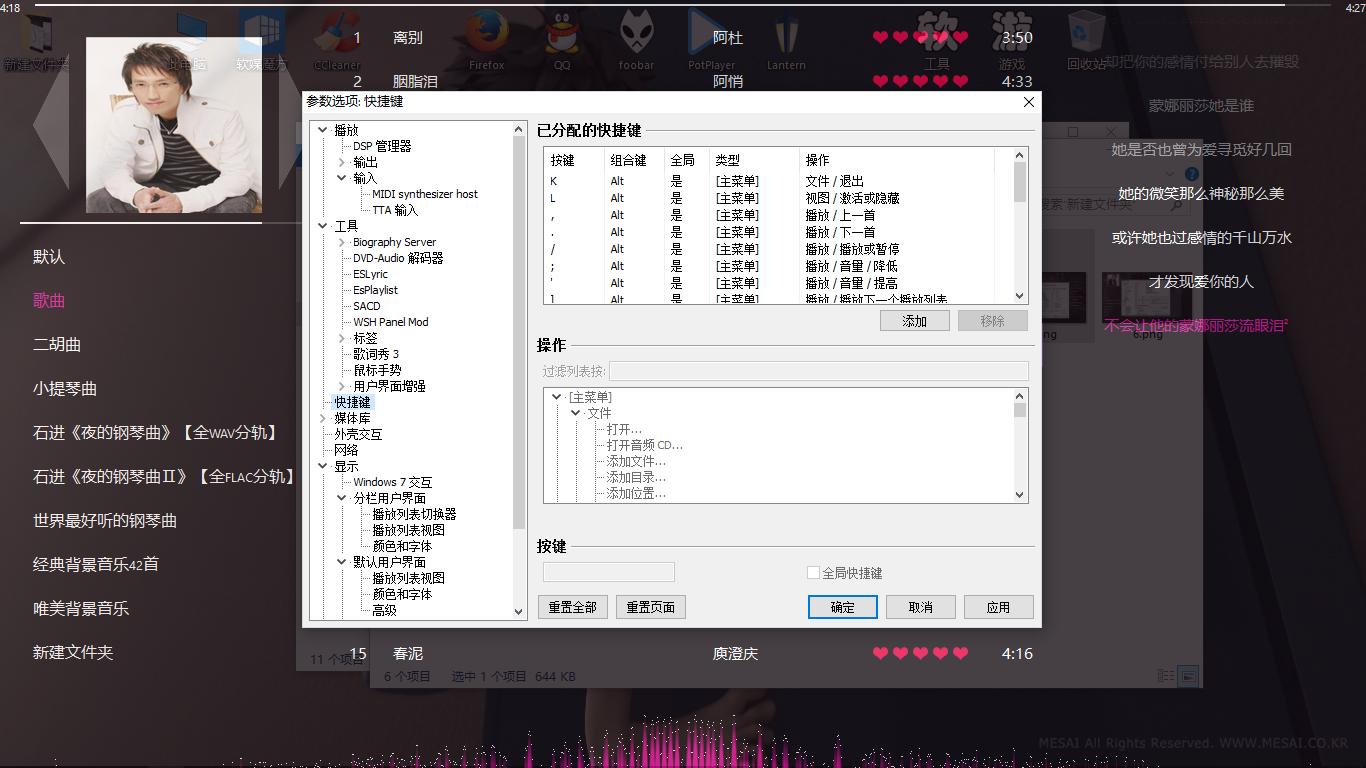
Task: Open the 软件工具 folder icon
Action: point(936,30)
